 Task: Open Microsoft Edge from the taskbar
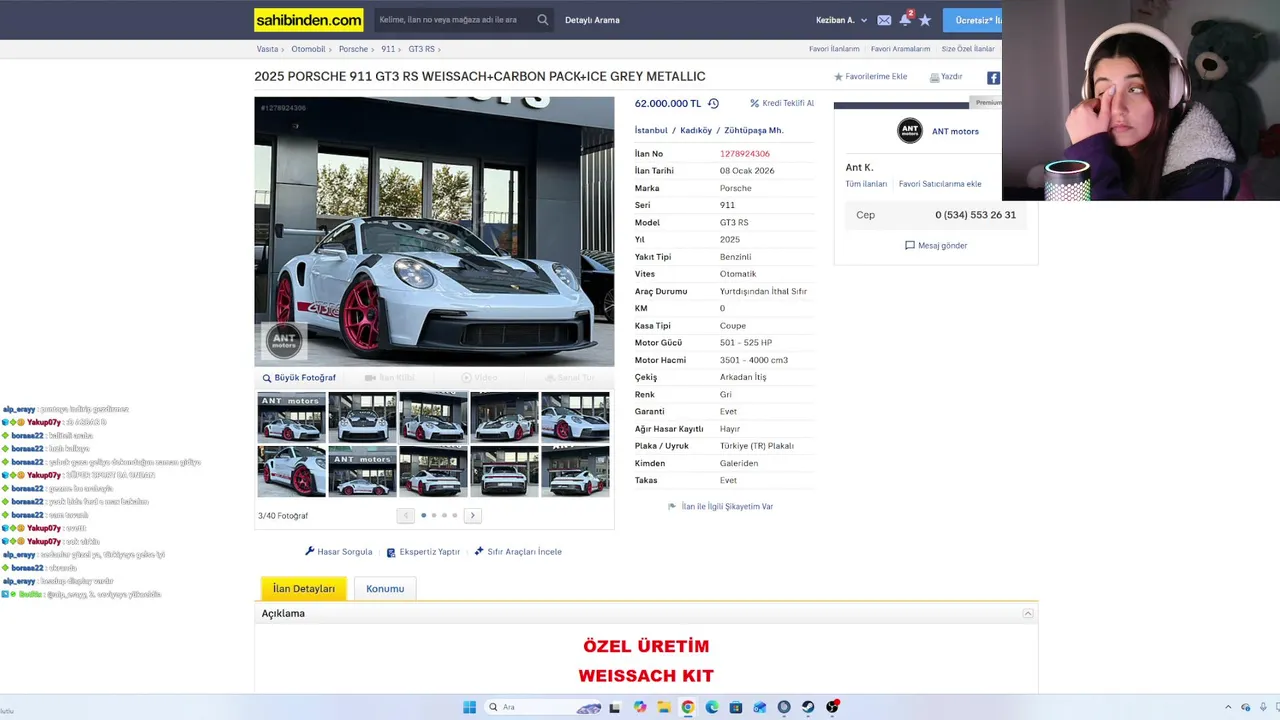712,707
